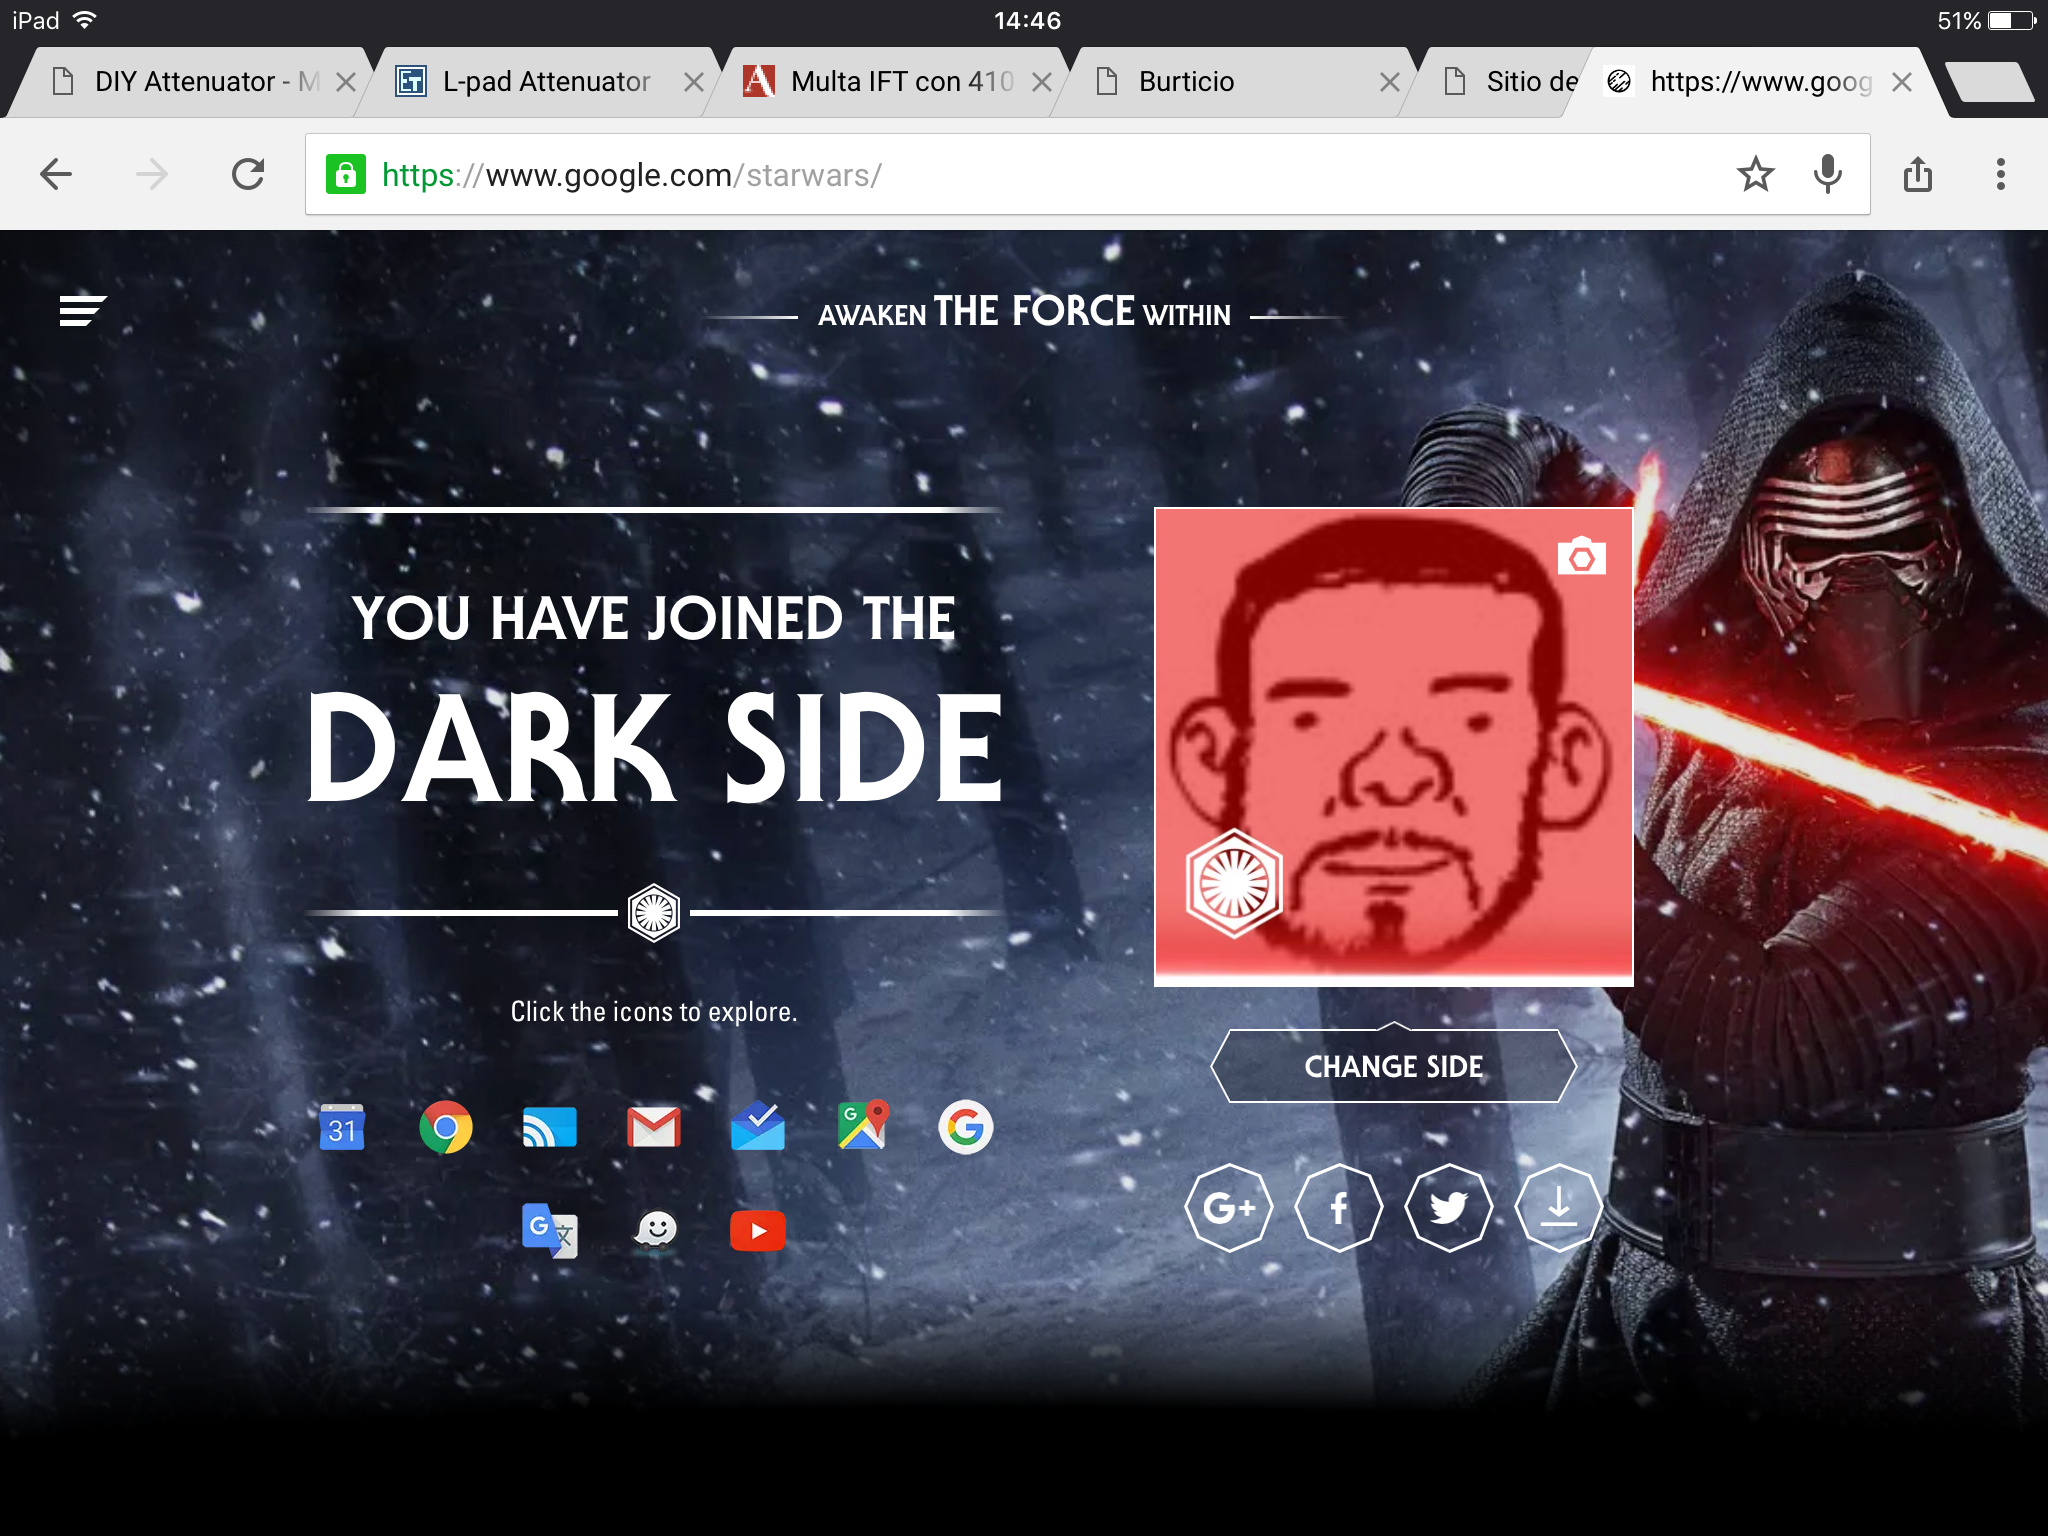Open the YouTube icon
This screenshot has width=2048, height=1536.
[758, 1231]
